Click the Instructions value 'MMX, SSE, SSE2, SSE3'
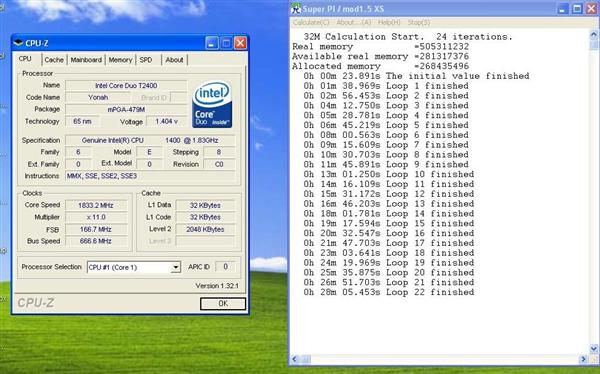Image resolution: width=600 pixels, height=374 pixels. (x=150, y=176)
